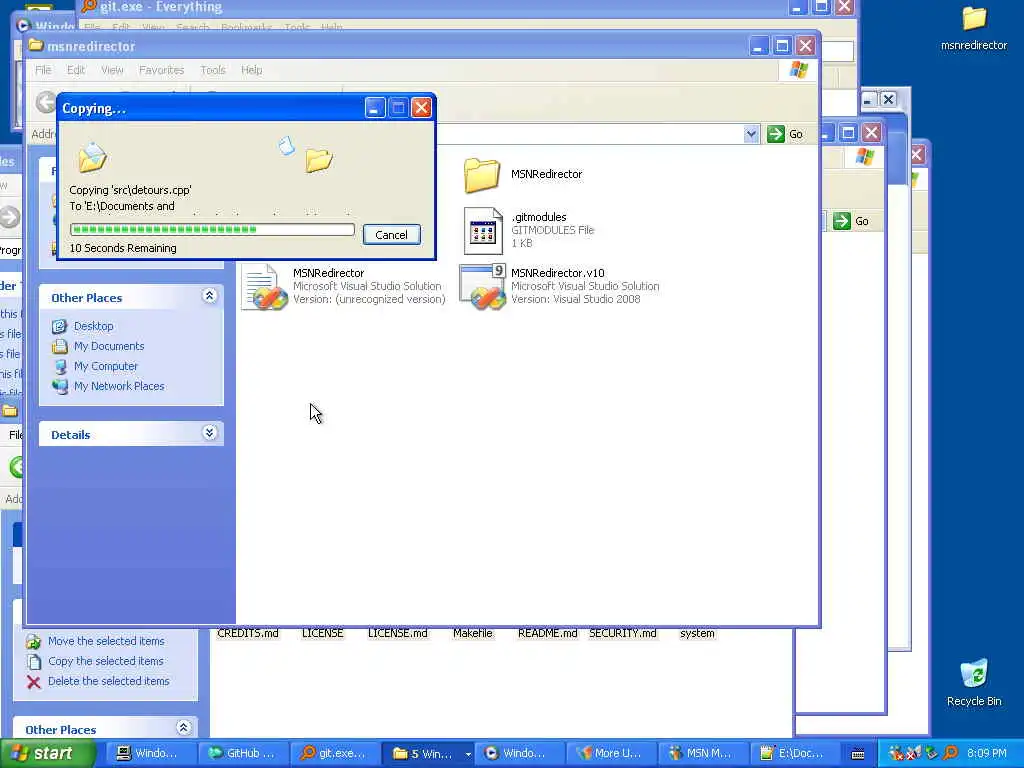Click the Back arrow in msnredirector window
This screenshot has height=768, width=1024.
click(46, 102)
